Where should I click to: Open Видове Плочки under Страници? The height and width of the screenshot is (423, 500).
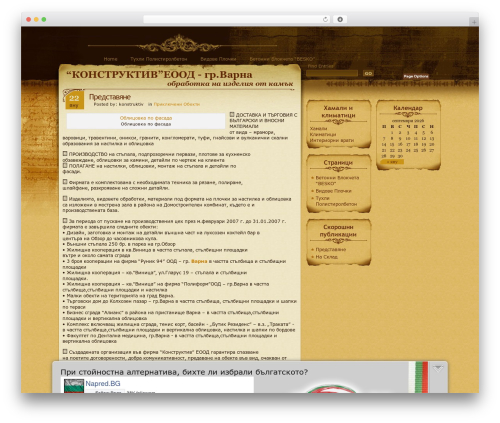(333, 191)
